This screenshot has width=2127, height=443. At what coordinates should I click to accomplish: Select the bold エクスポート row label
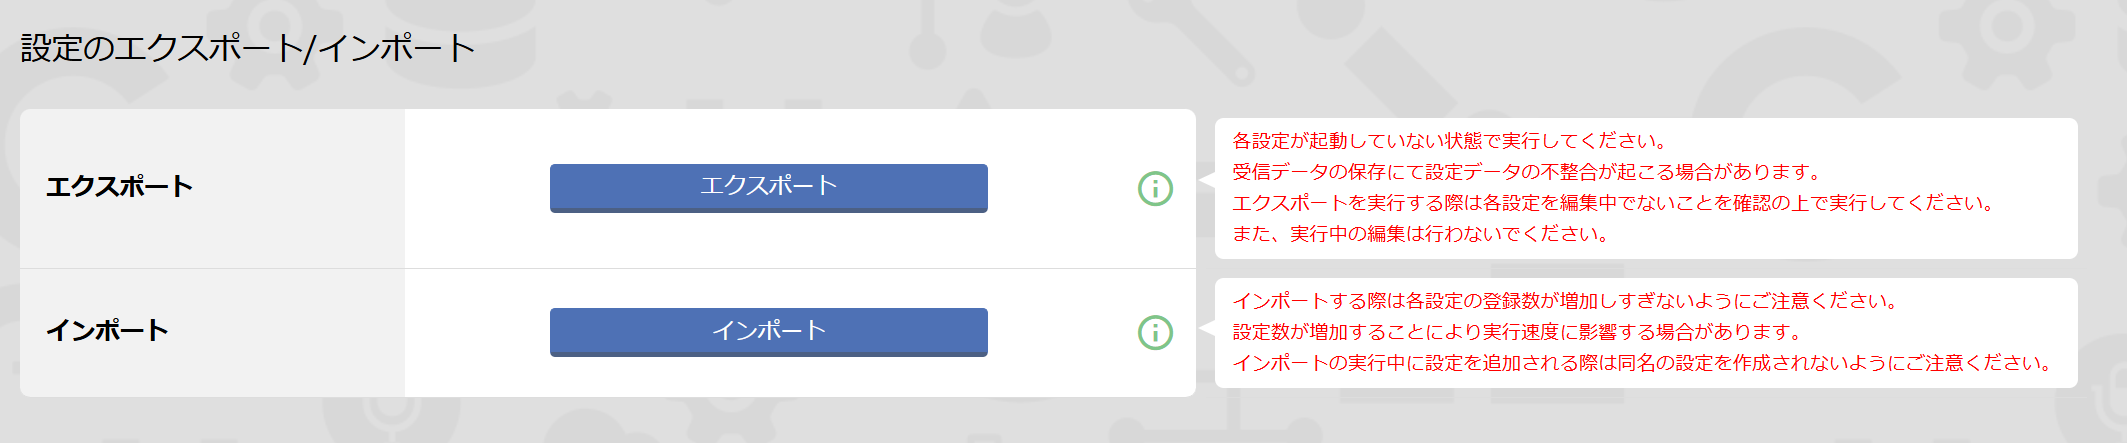pos(119,187)
